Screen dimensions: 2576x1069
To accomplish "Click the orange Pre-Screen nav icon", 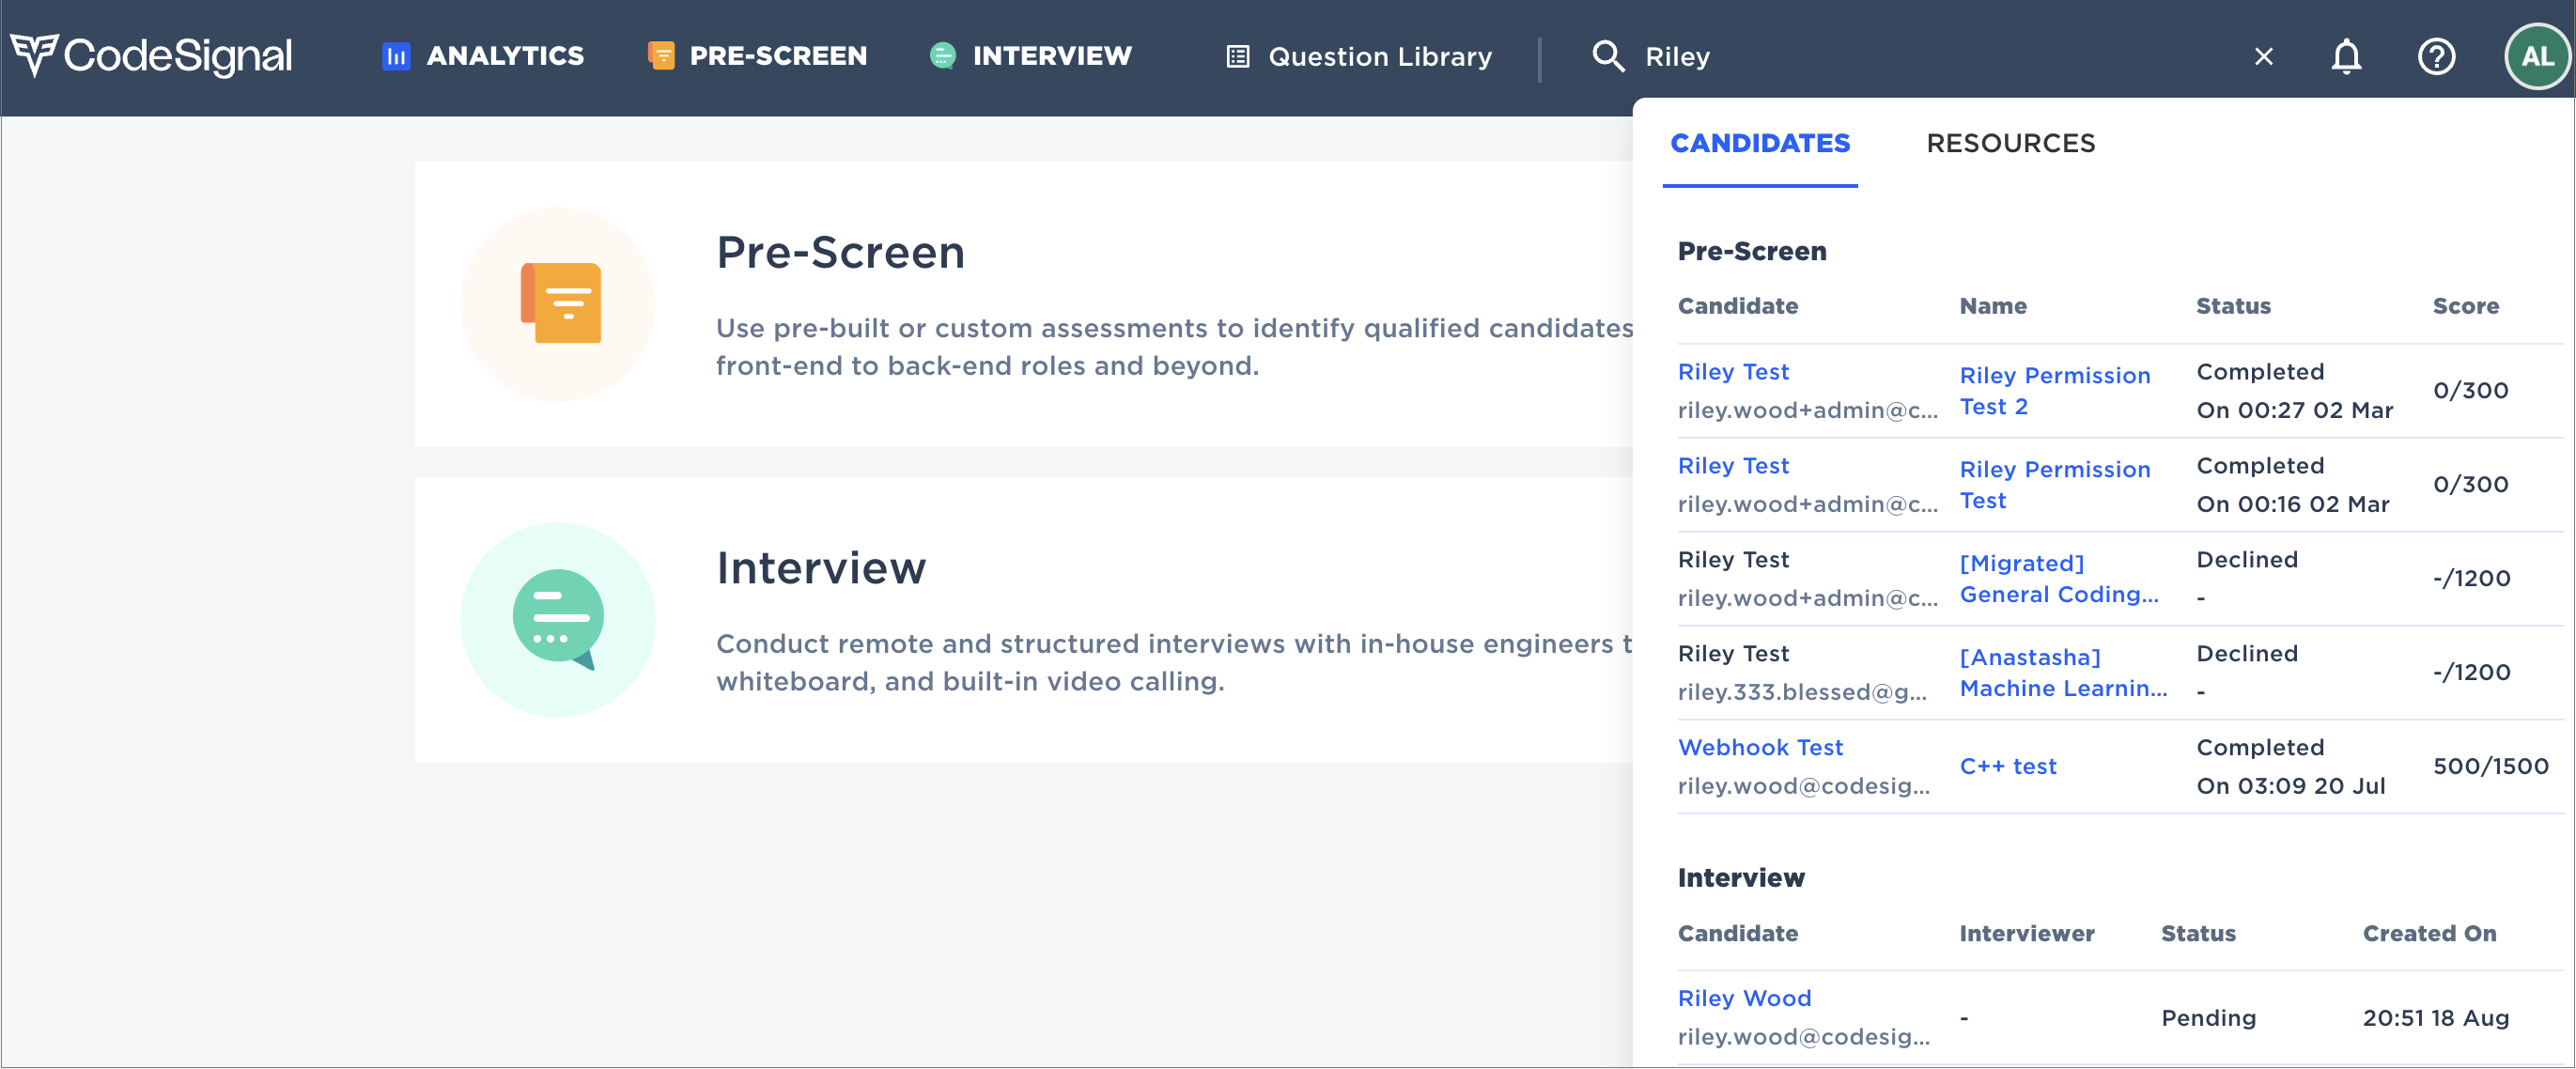I will [660, 56].
